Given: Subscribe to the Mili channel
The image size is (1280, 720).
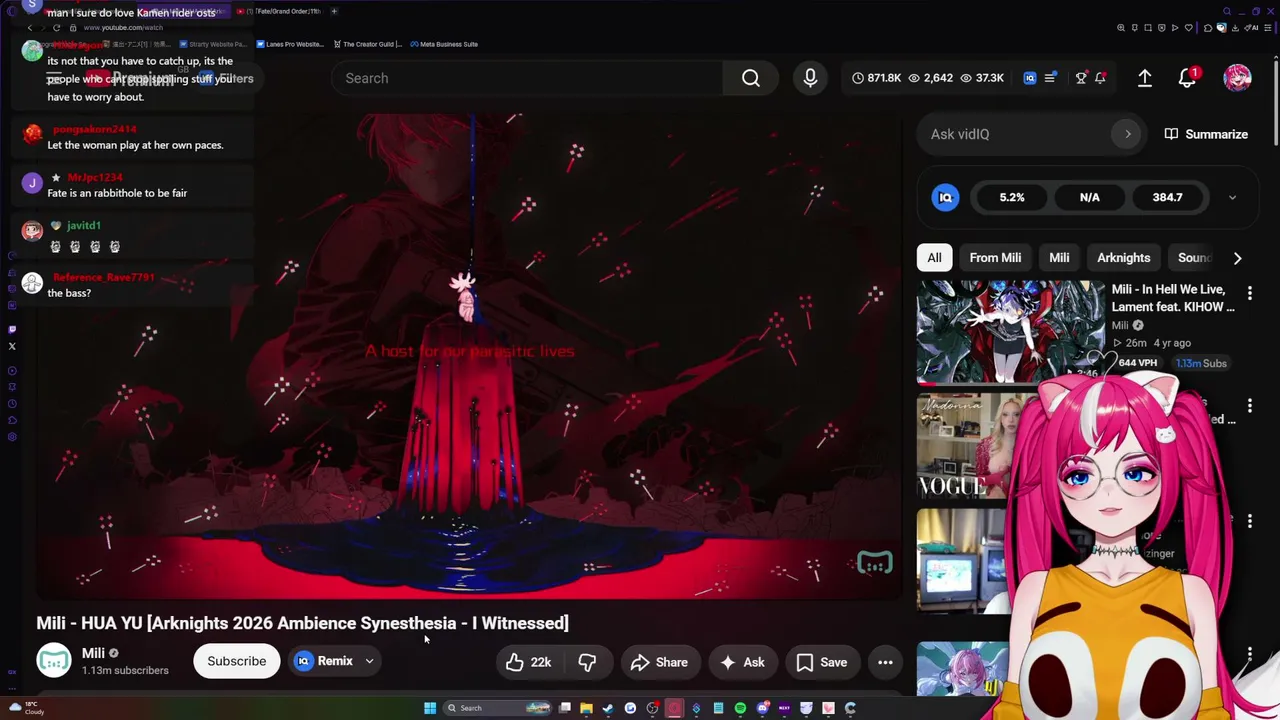Looking at the screenshot, I should coord(237,661).
